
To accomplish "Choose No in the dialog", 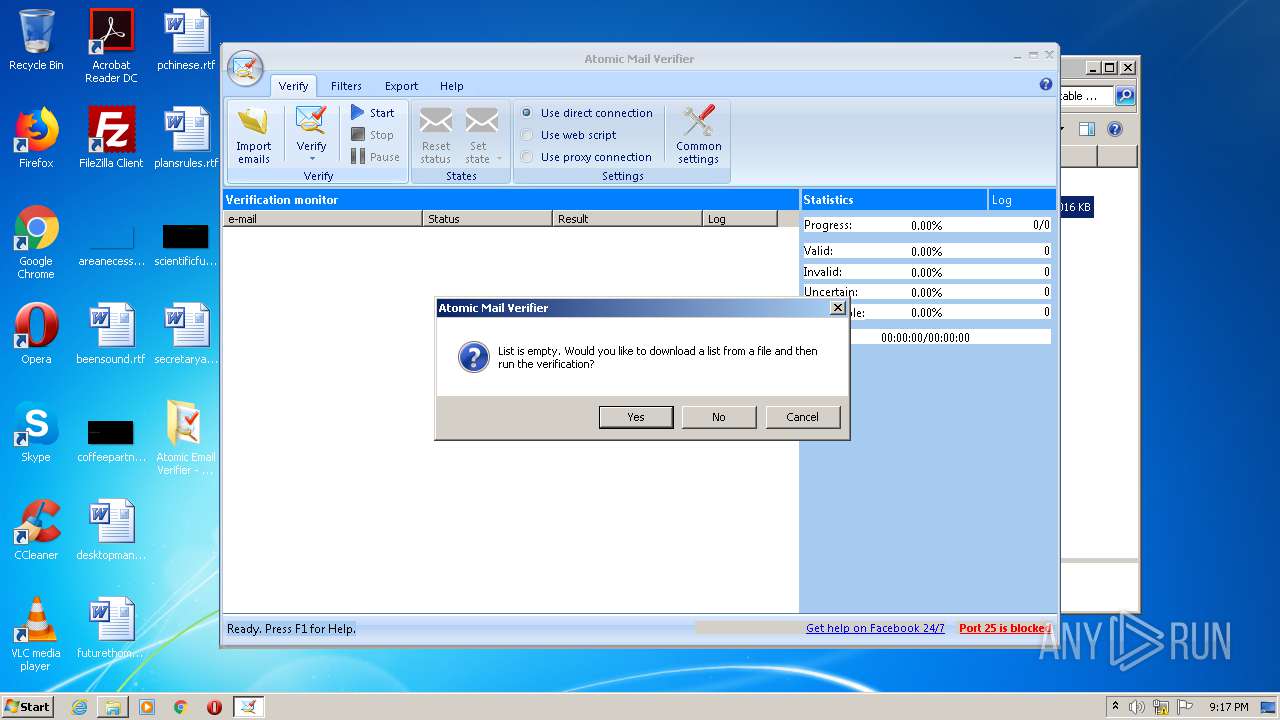I will click(x=719, y=417).
